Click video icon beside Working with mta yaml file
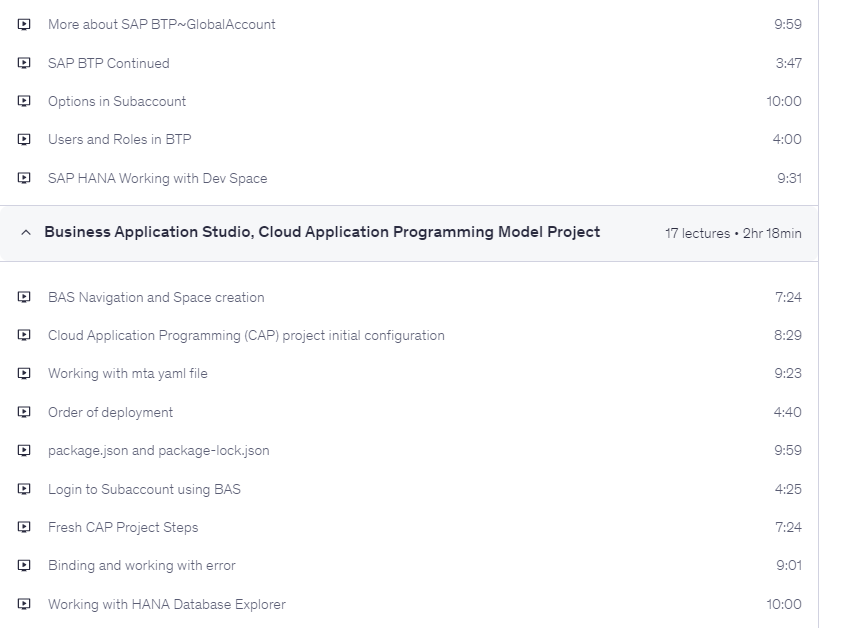 click(x=24, y=374)
